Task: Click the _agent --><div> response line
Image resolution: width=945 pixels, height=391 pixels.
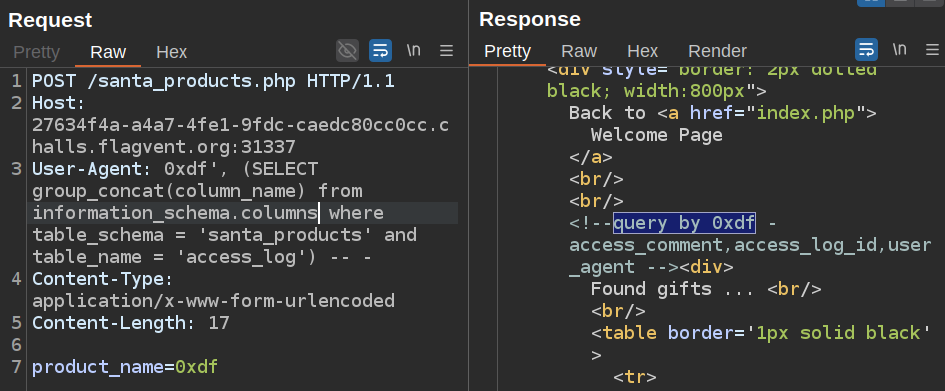Action: point(651,267)
